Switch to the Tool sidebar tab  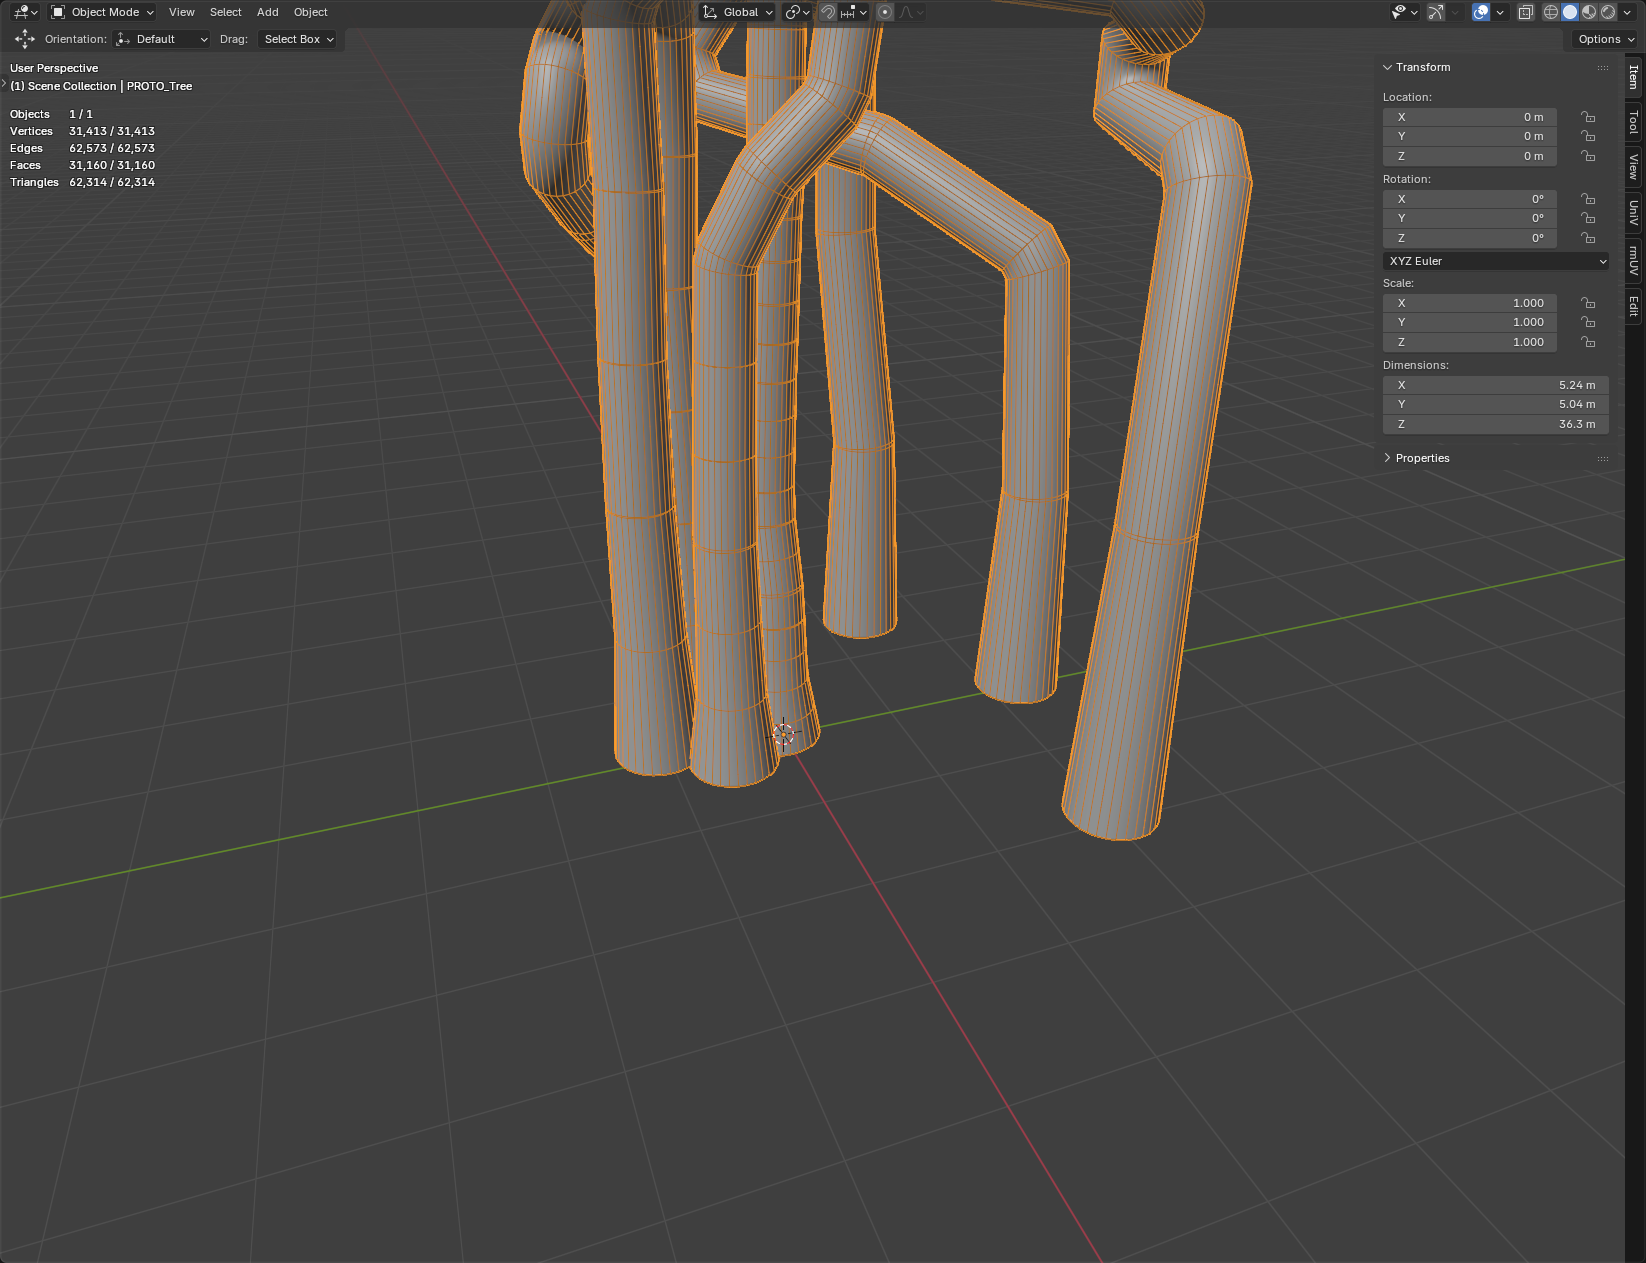tap(1634, 122)
